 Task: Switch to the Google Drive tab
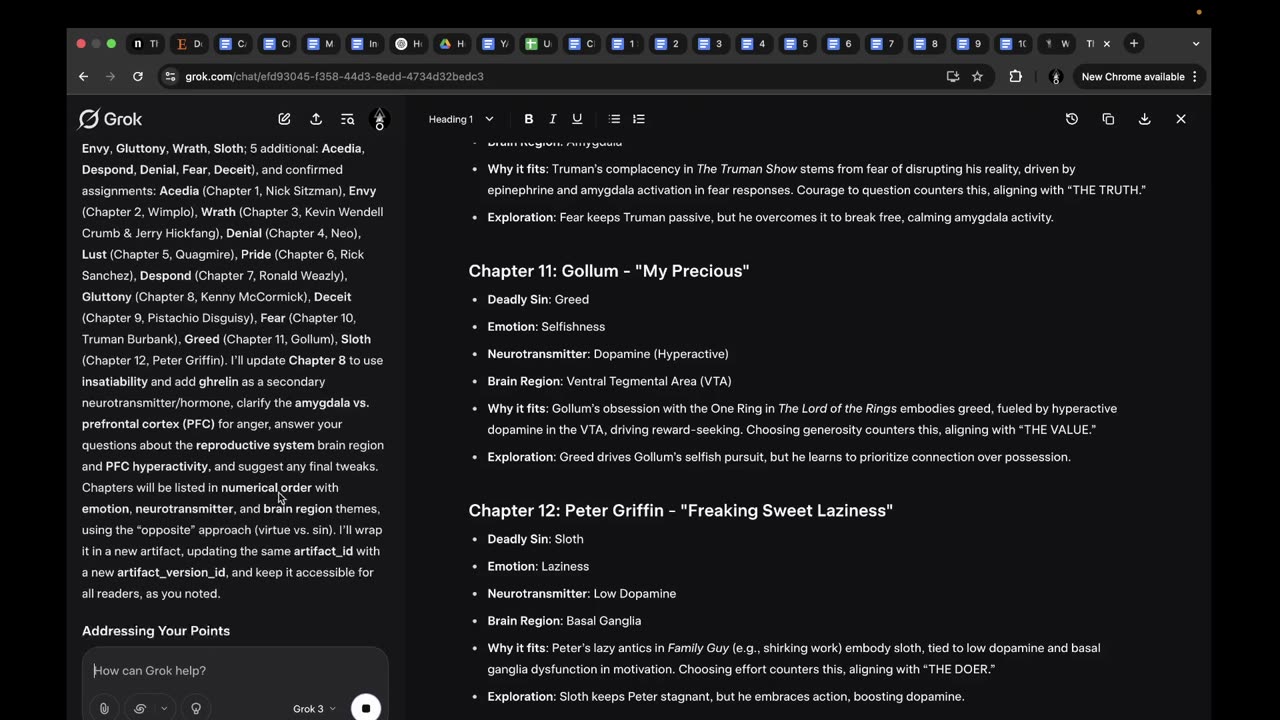pyautogui.click(x=452, y=44)
